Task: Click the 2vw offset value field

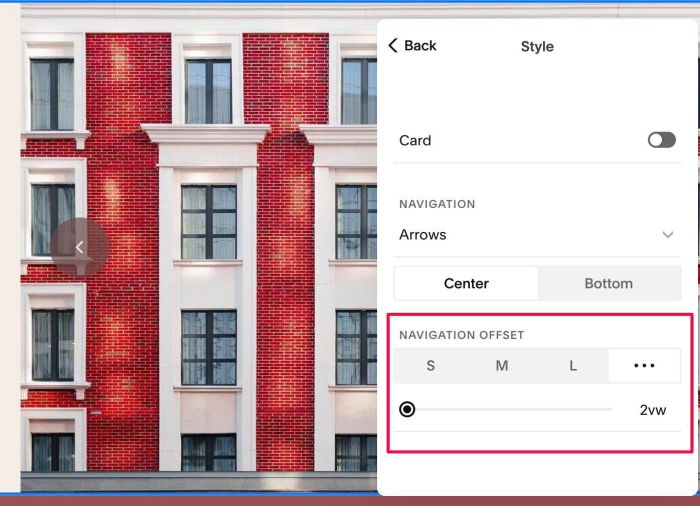Action: point(653,410)
